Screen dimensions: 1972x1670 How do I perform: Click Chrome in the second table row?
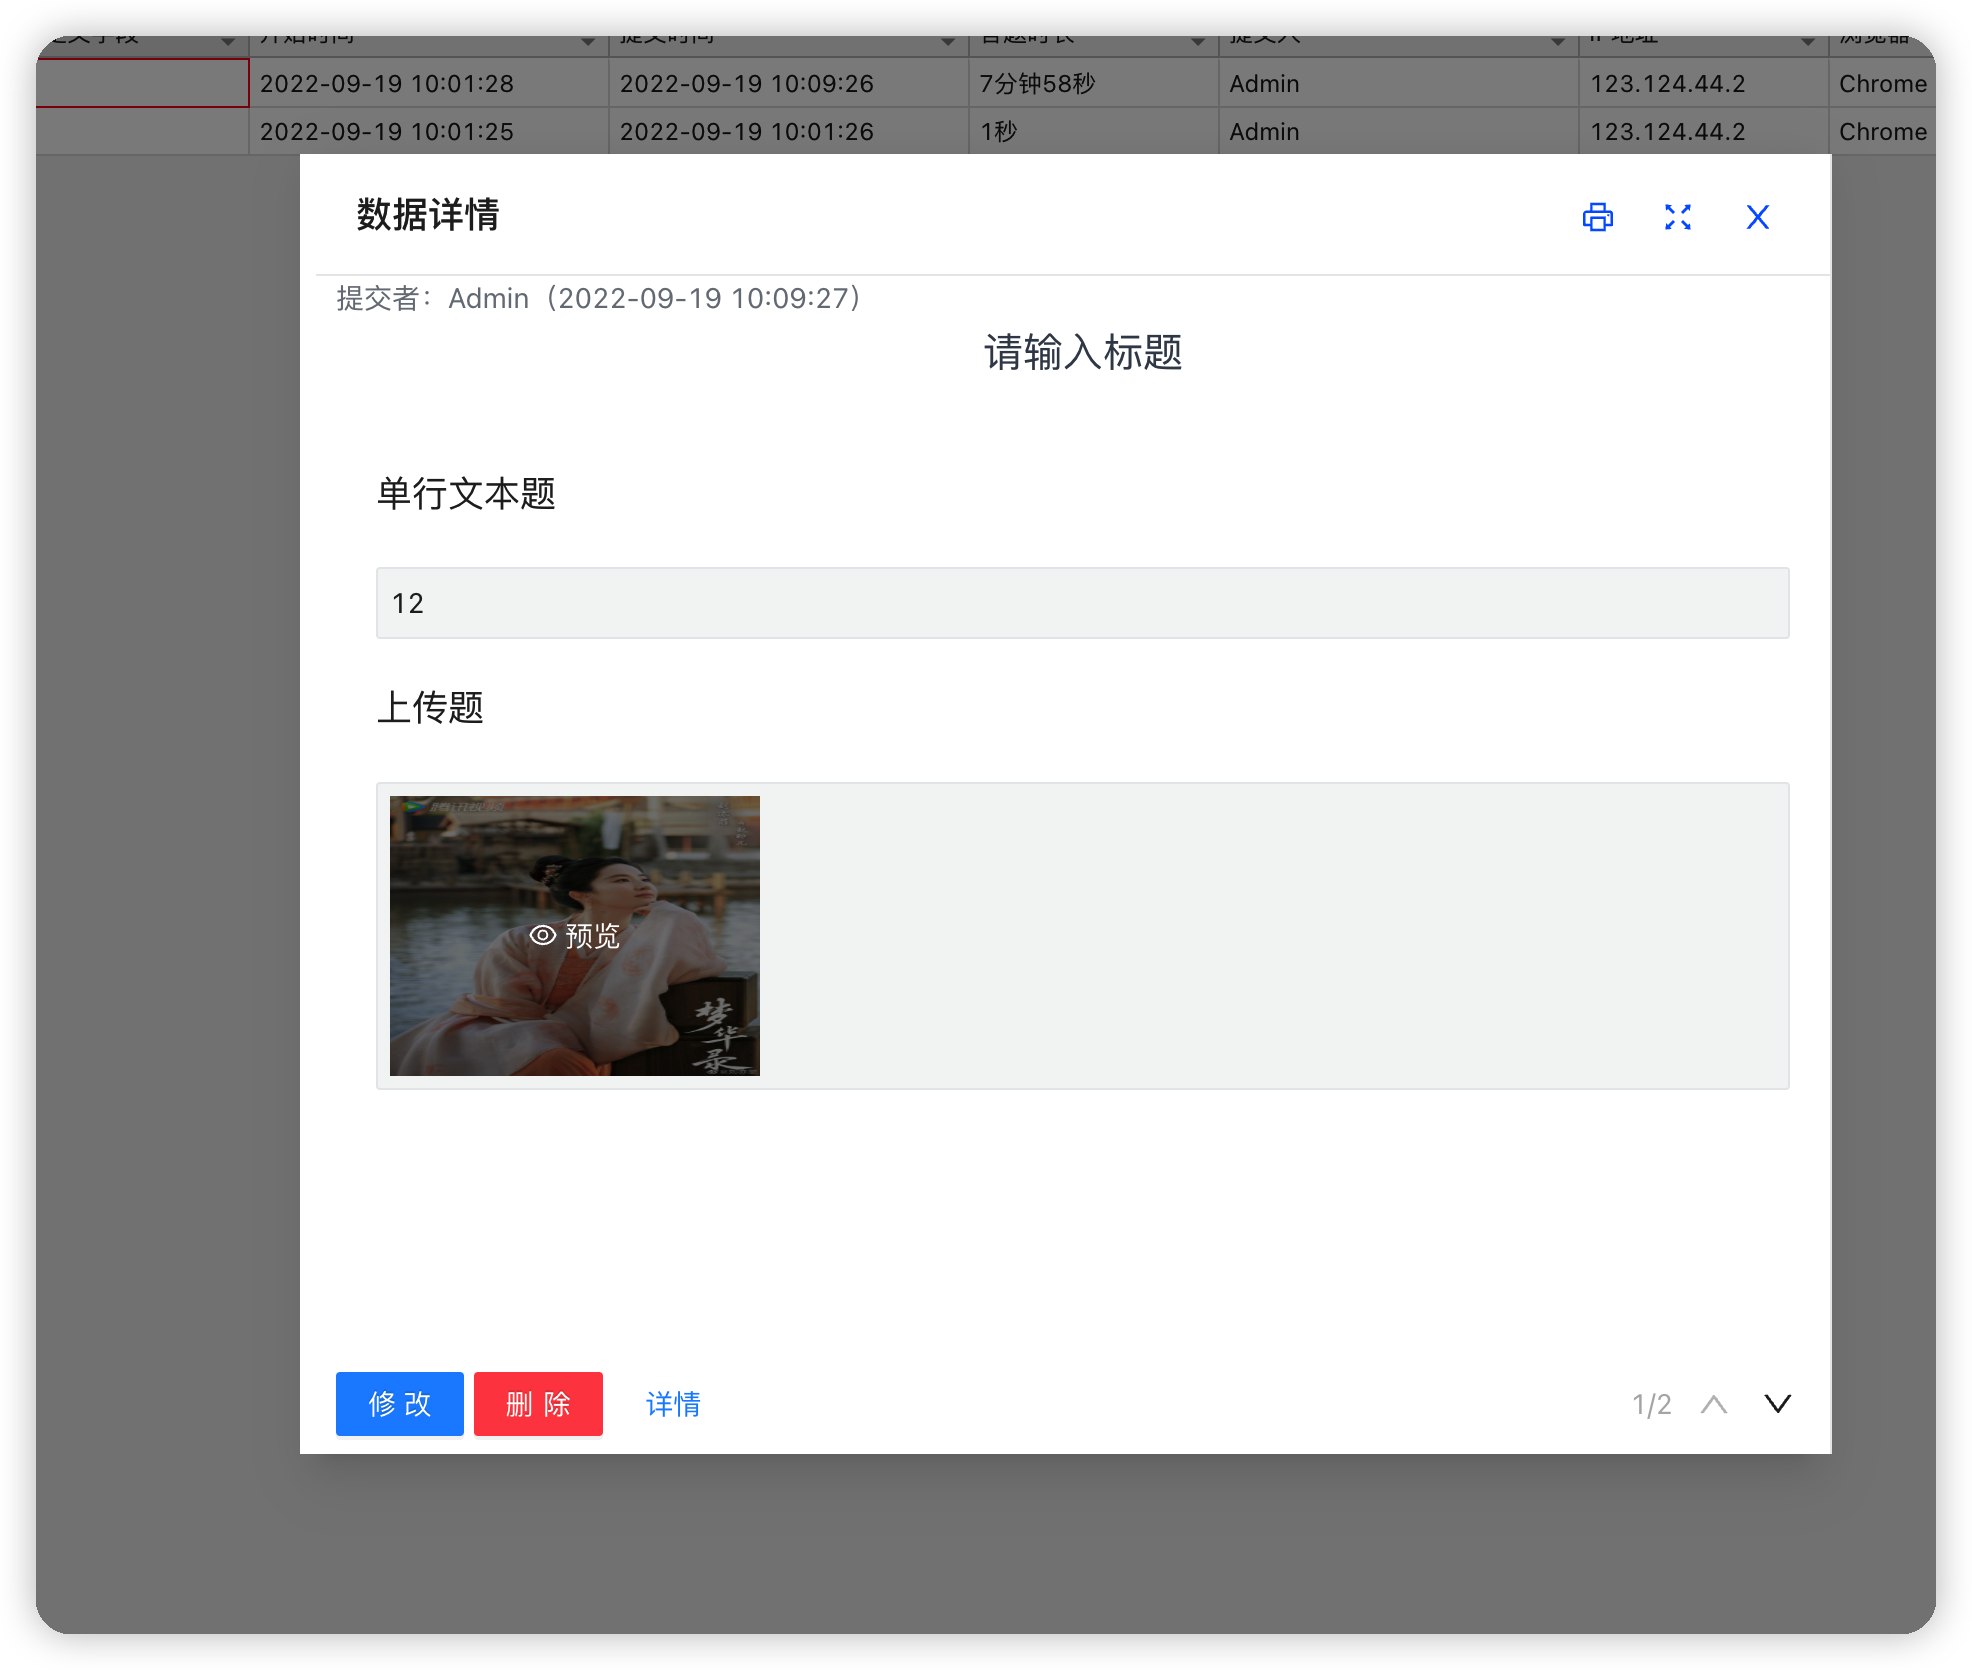(x=1883, y=132)
